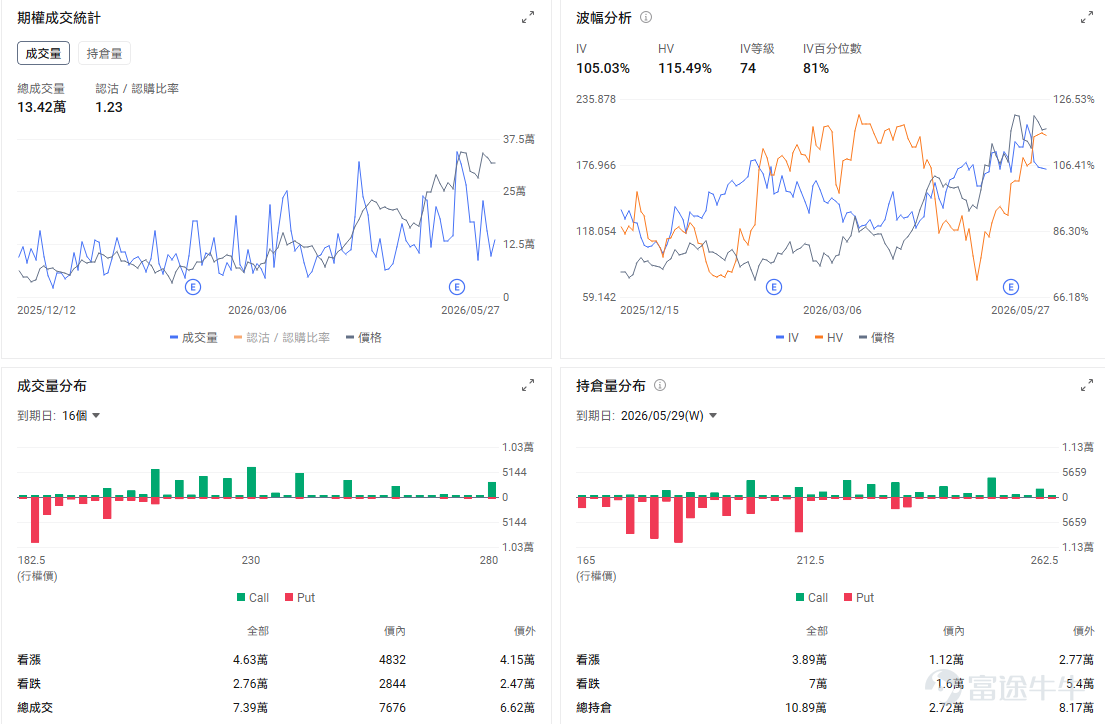Click the 總持倉 價外 value 8.17萬
Screen dimensions: 1105x724
[x=1076, y=708]
